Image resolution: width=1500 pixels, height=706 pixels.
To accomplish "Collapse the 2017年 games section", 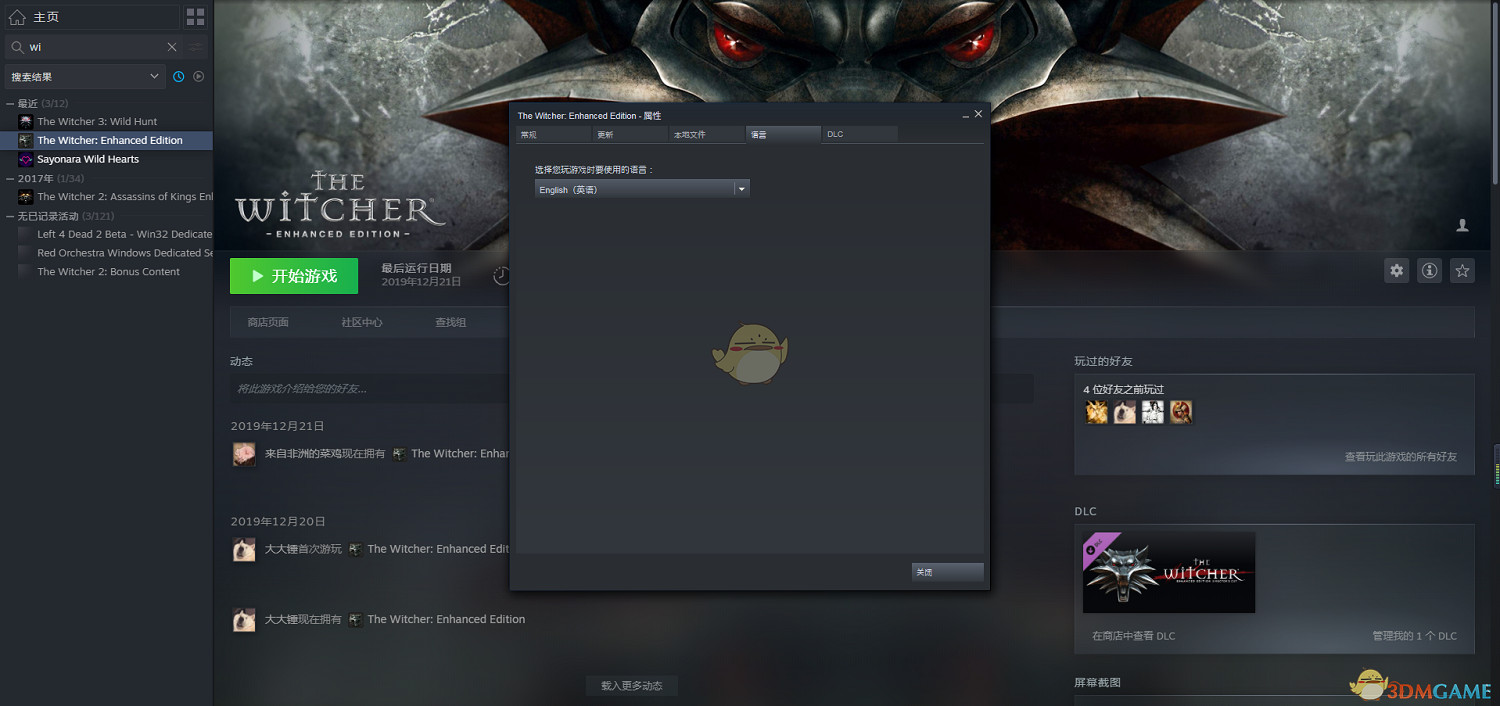I will 10,178.
